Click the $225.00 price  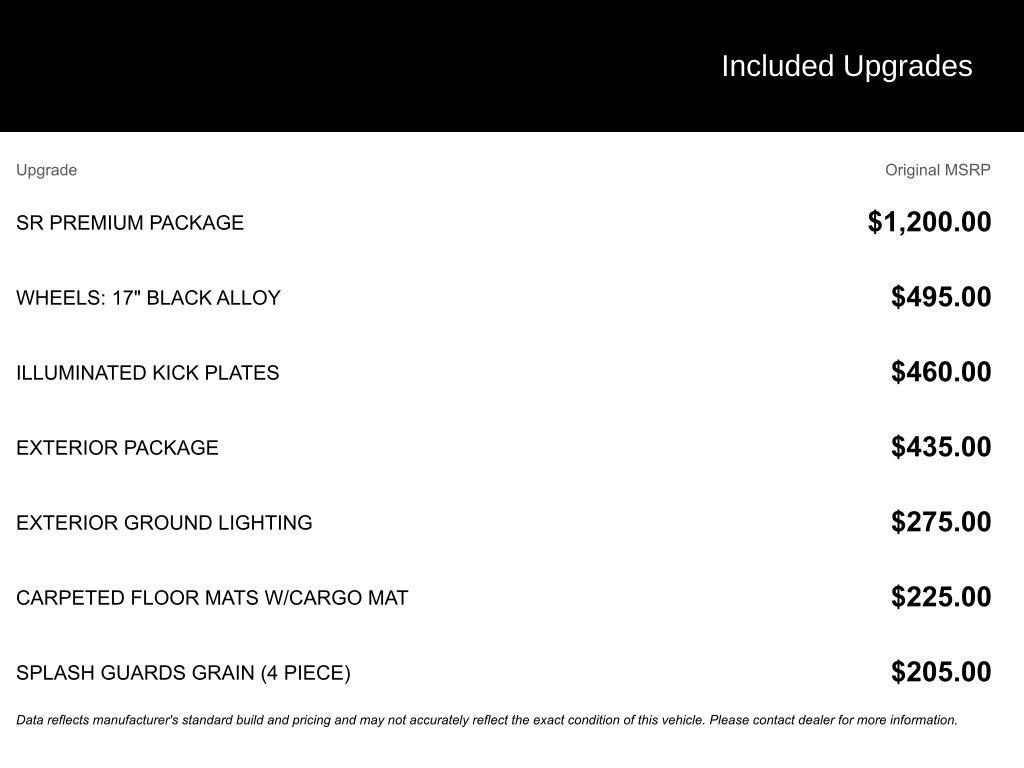coord(940,597)
